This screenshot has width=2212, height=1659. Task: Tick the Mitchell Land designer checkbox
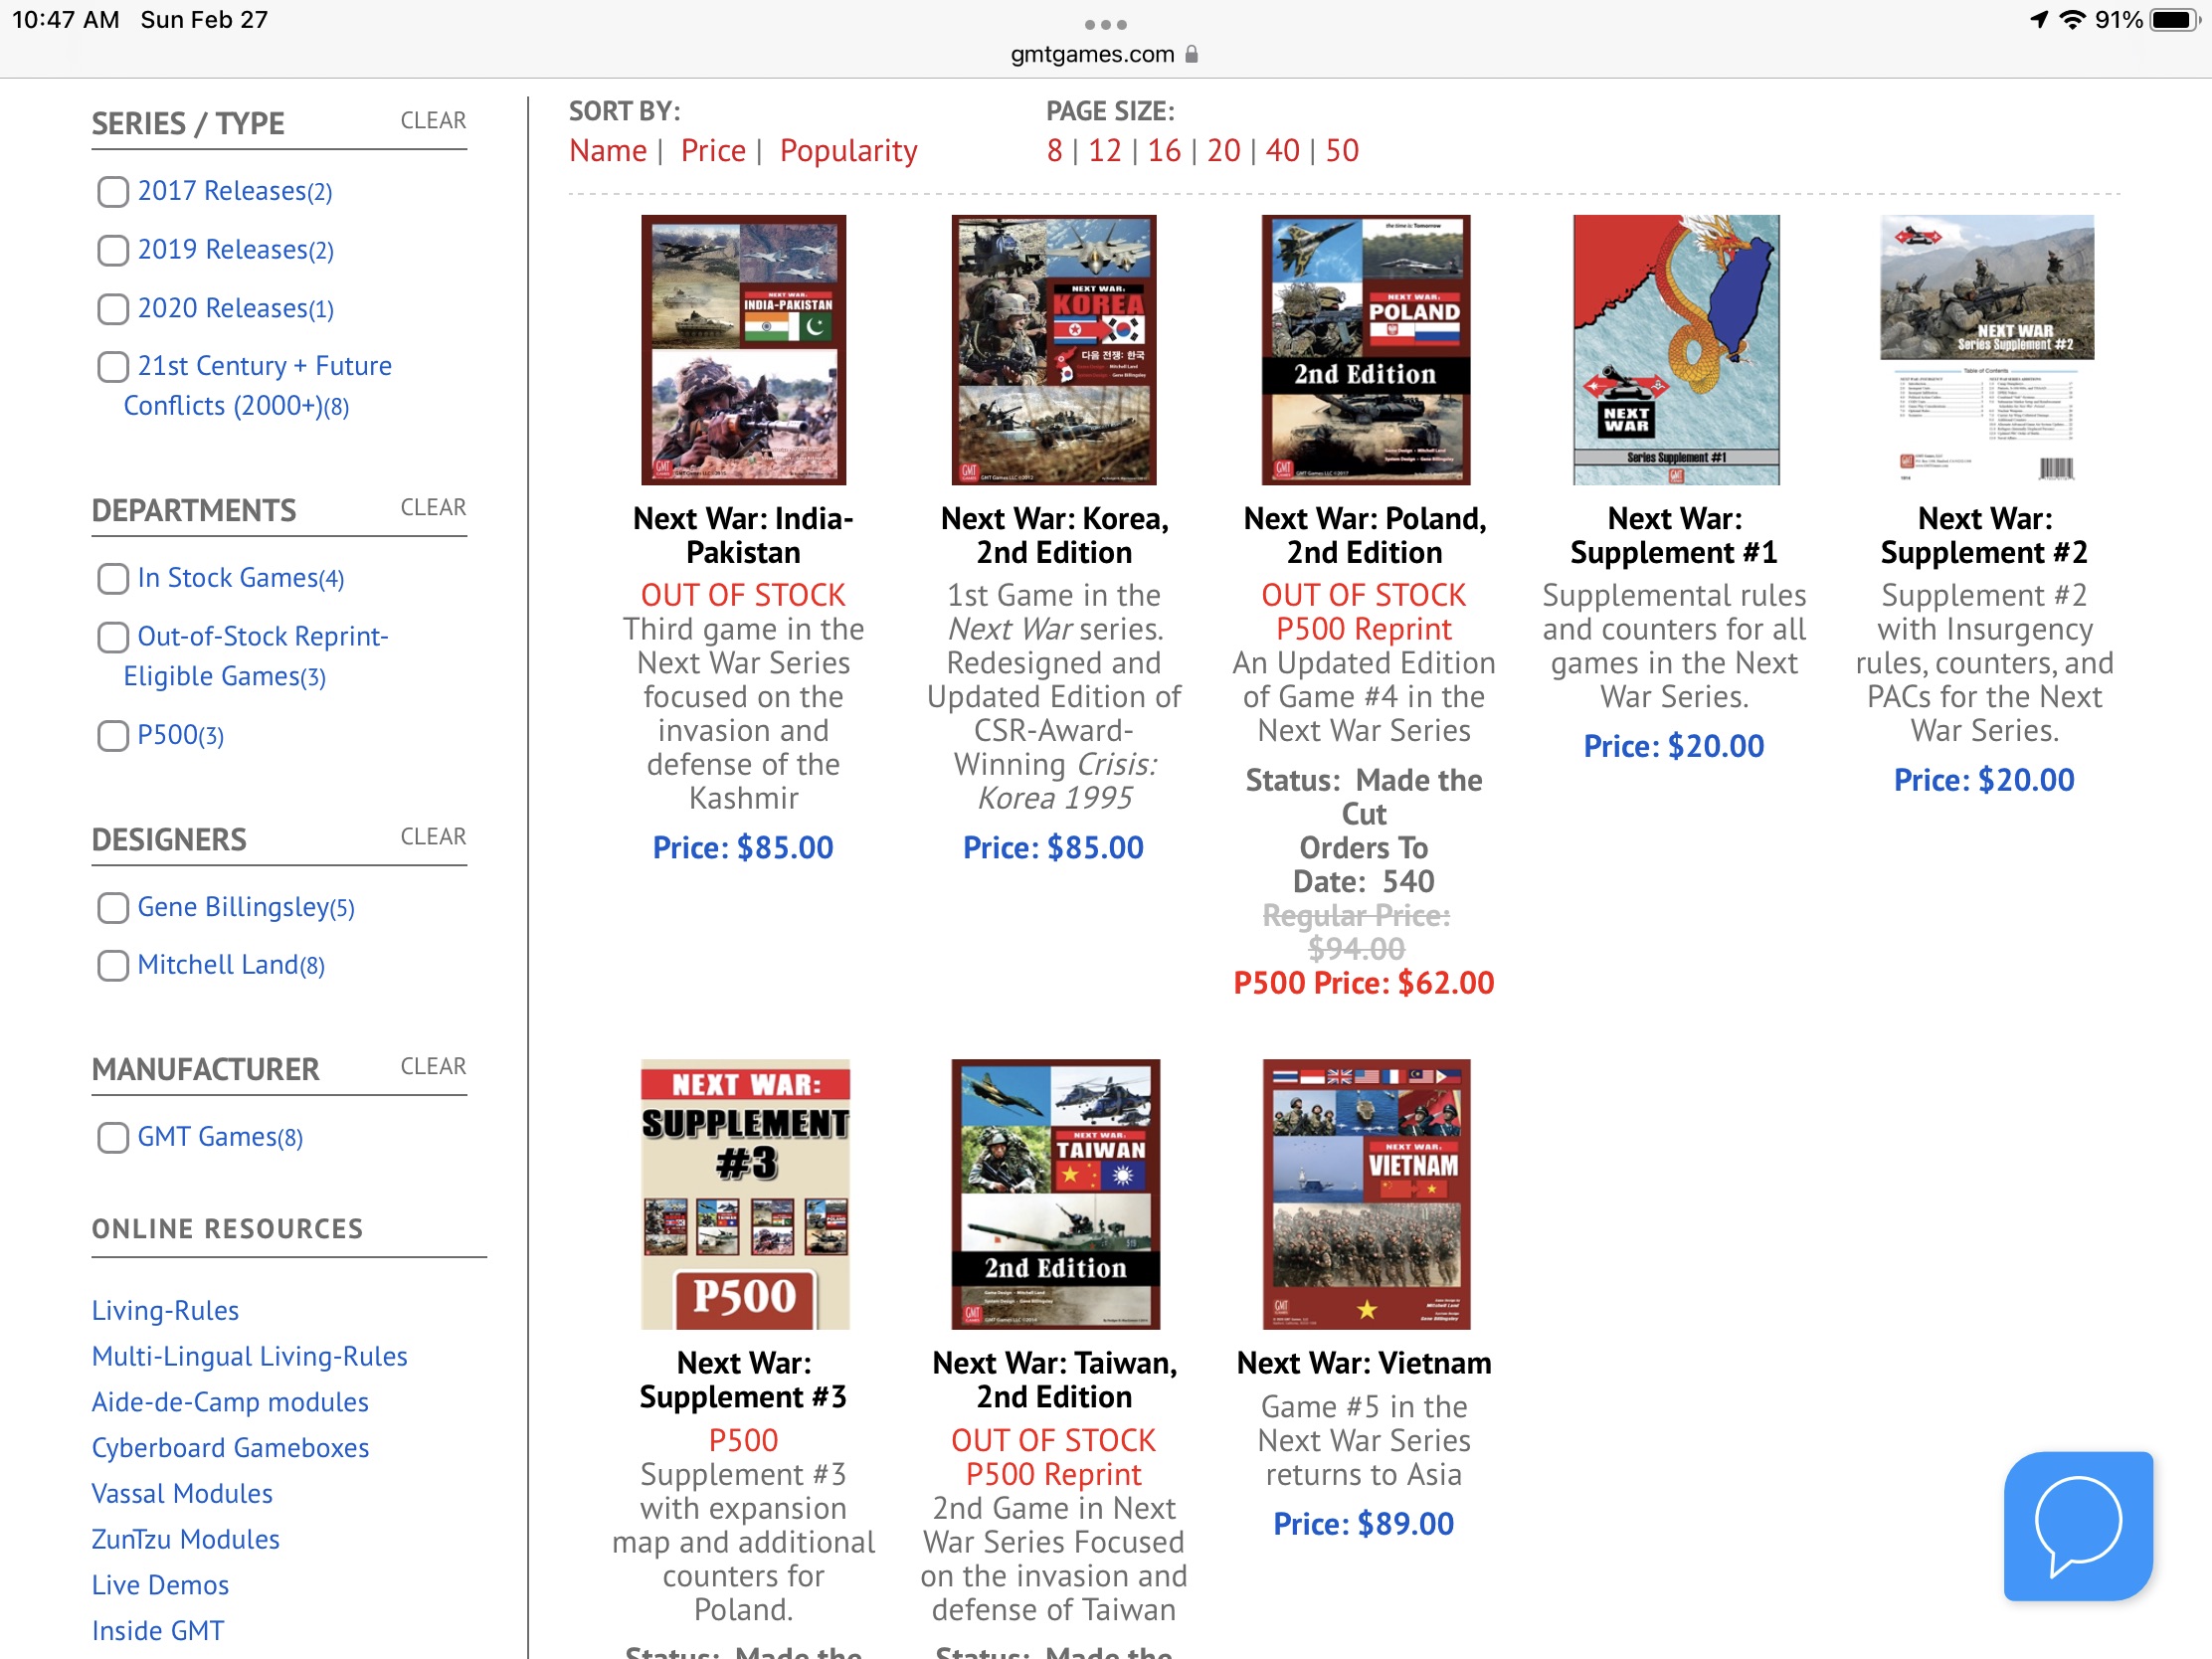click(x=113, y=965)
